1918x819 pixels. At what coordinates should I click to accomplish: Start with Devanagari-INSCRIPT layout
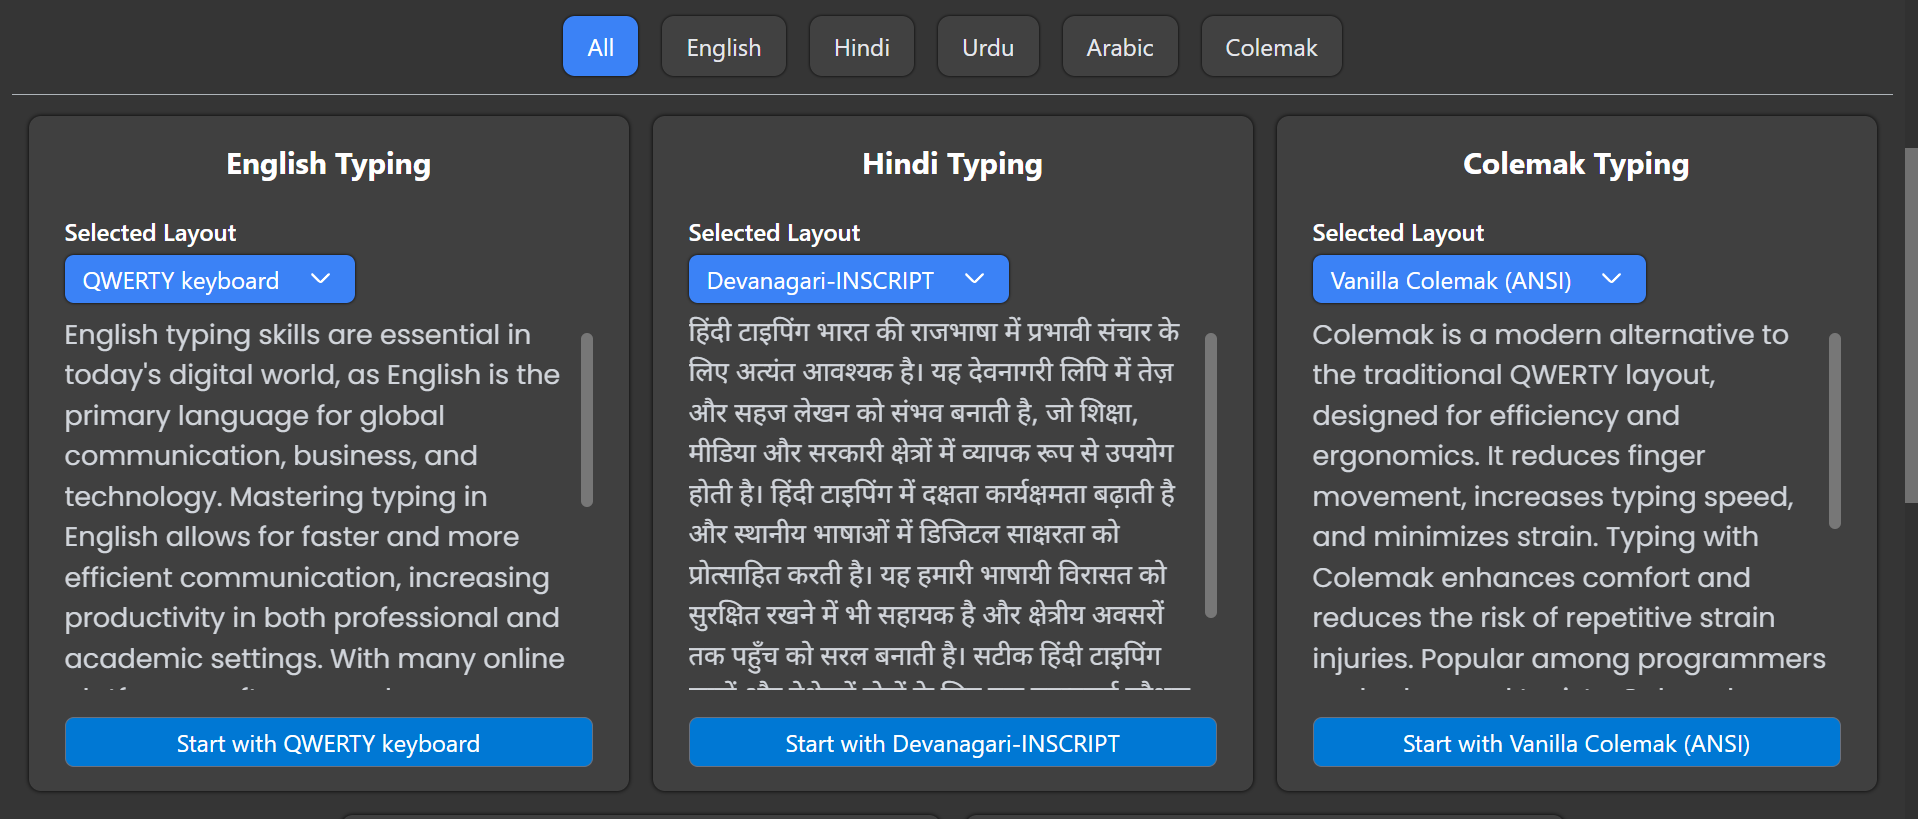pyautogui.click(x=952, y=743)
